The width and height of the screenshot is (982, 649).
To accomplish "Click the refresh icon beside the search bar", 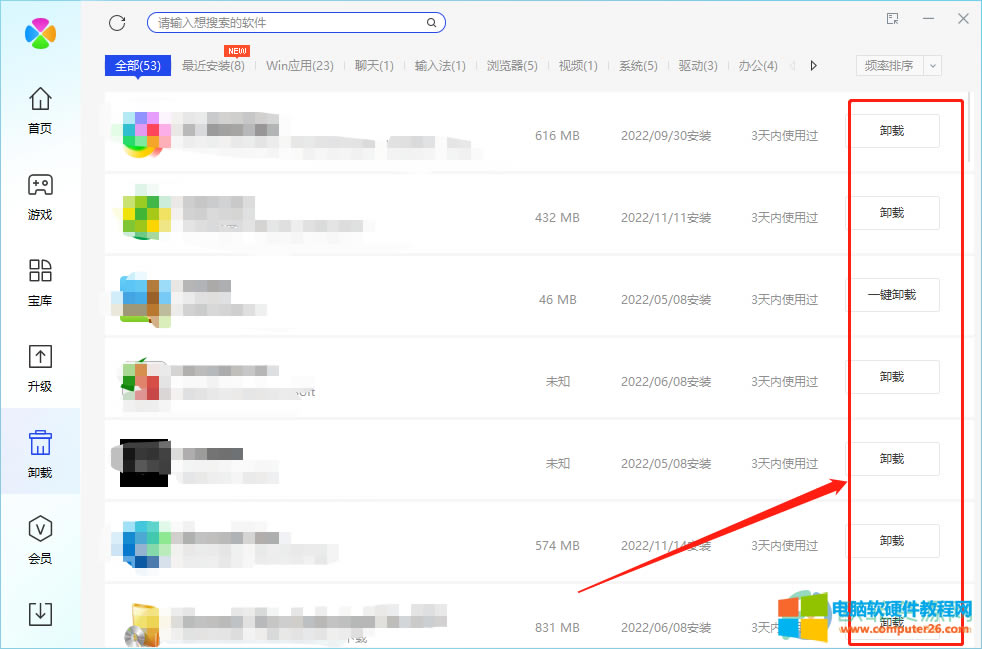I will point(117,22).
